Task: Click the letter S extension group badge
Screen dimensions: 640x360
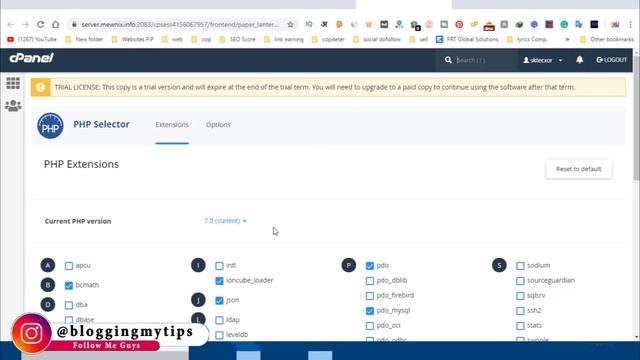Action: [x=499, y=265]
